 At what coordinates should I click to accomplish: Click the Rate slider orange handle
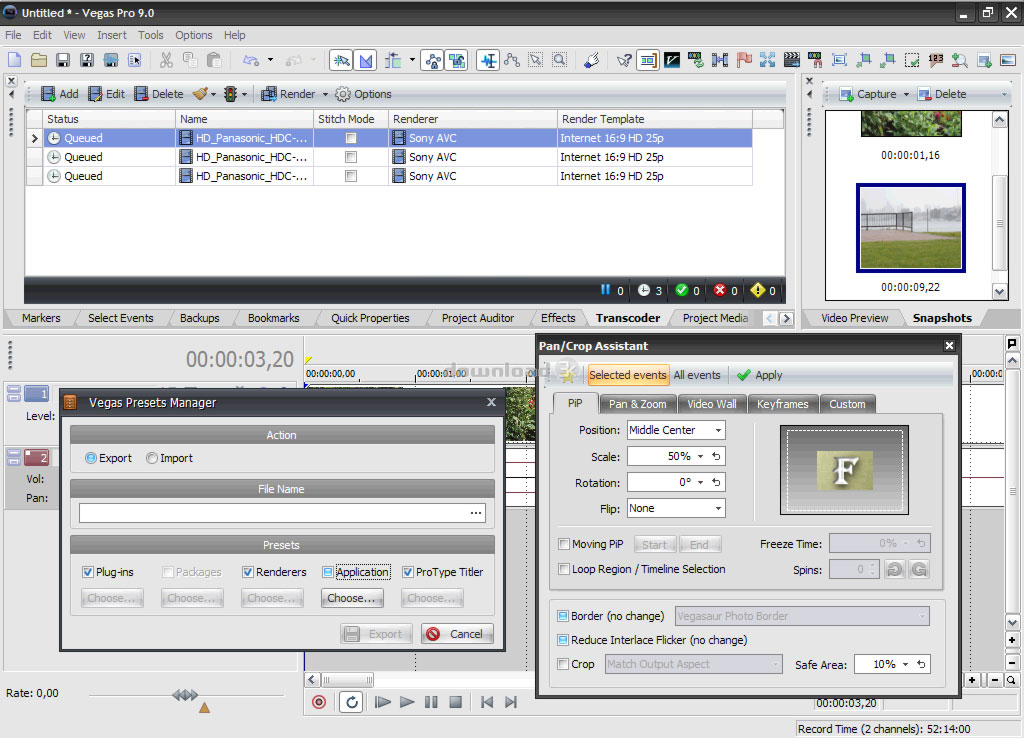coord(204,707)
